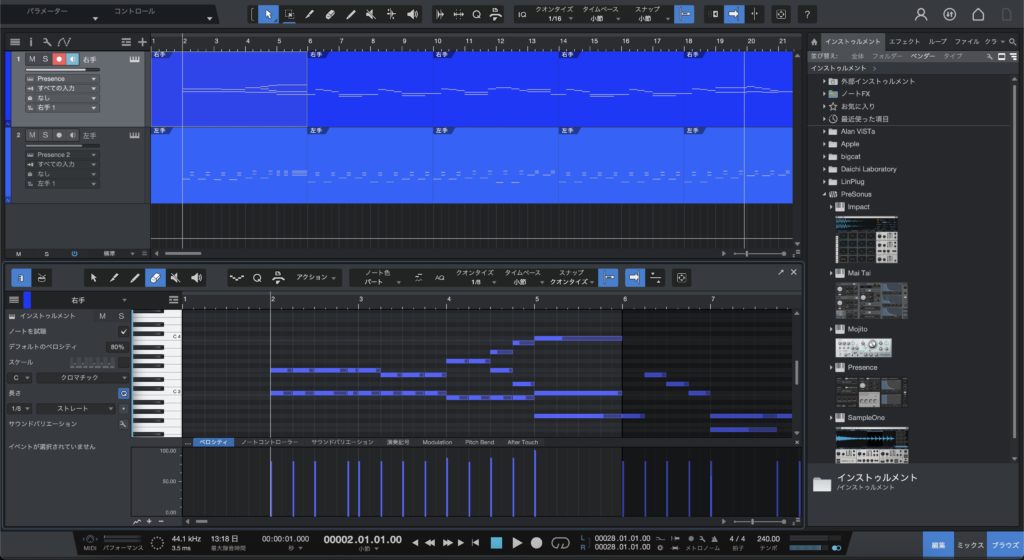Solo track 2 左手
This screenshot has height=560, width=1024.
click(45, 134)
